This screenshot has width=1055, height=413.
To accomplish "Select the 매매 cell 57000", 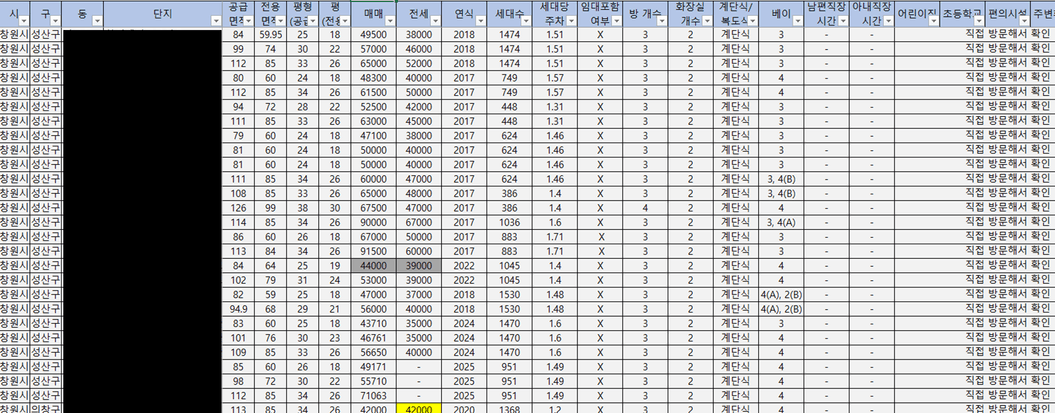I will pyautogui.click(x=374, y=49).
